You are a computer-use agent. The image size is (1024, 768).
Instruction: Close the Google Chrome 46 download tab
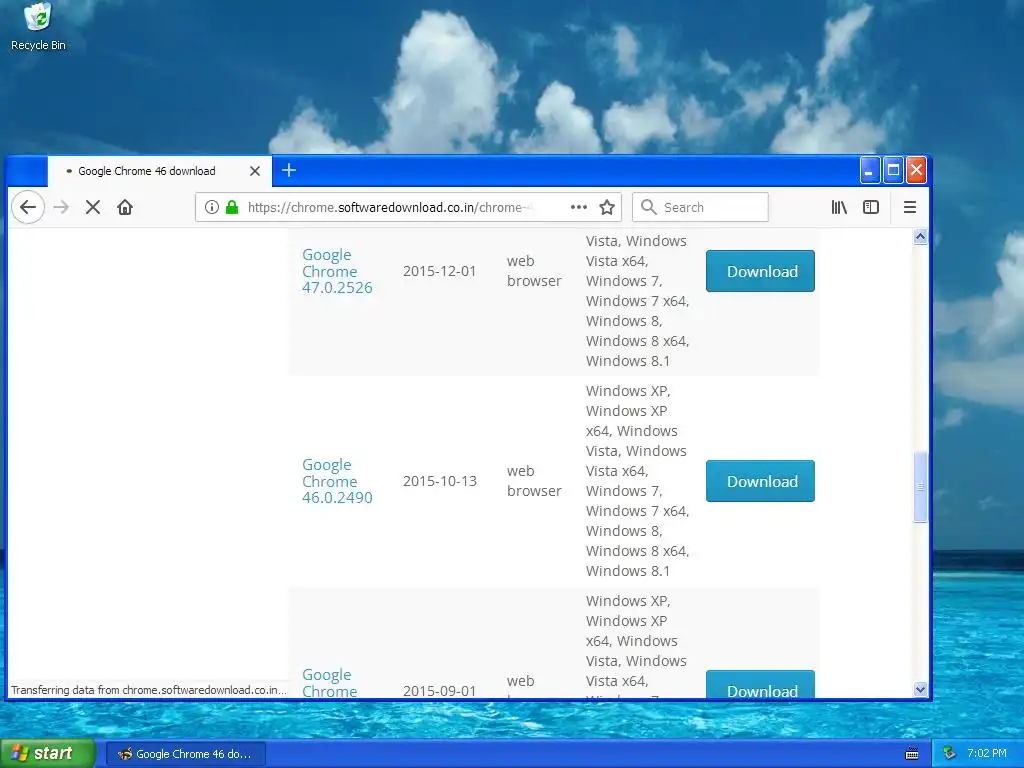click(255, 171)
